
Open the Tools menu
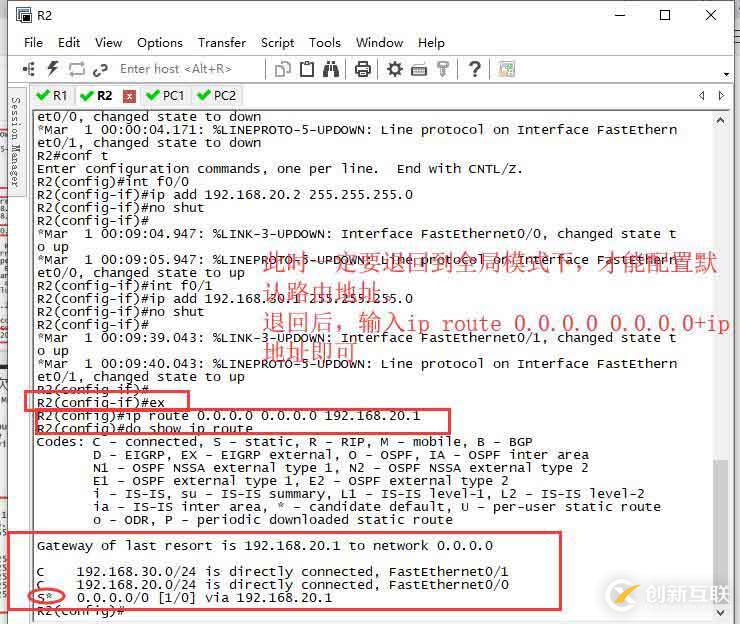point(325,42)
